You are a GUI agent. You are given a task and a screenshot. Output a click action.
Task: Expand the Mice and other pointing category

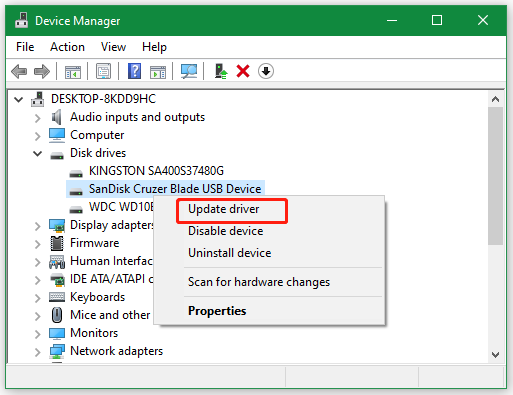pos(38,316)
